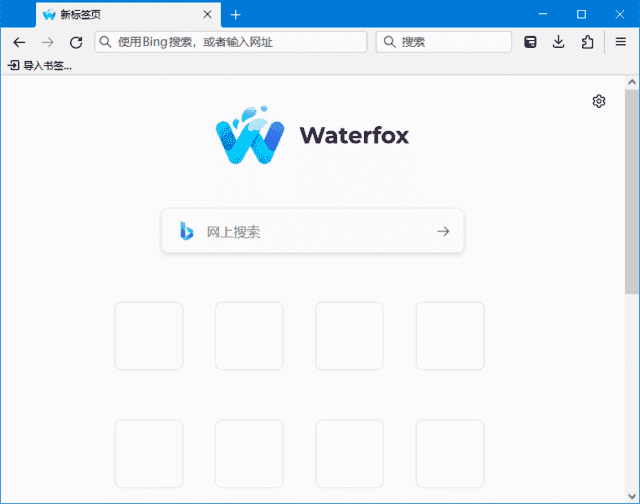Open a new tab with plus button
Viewport: 640px width, 504px height.
coord(236,14)
